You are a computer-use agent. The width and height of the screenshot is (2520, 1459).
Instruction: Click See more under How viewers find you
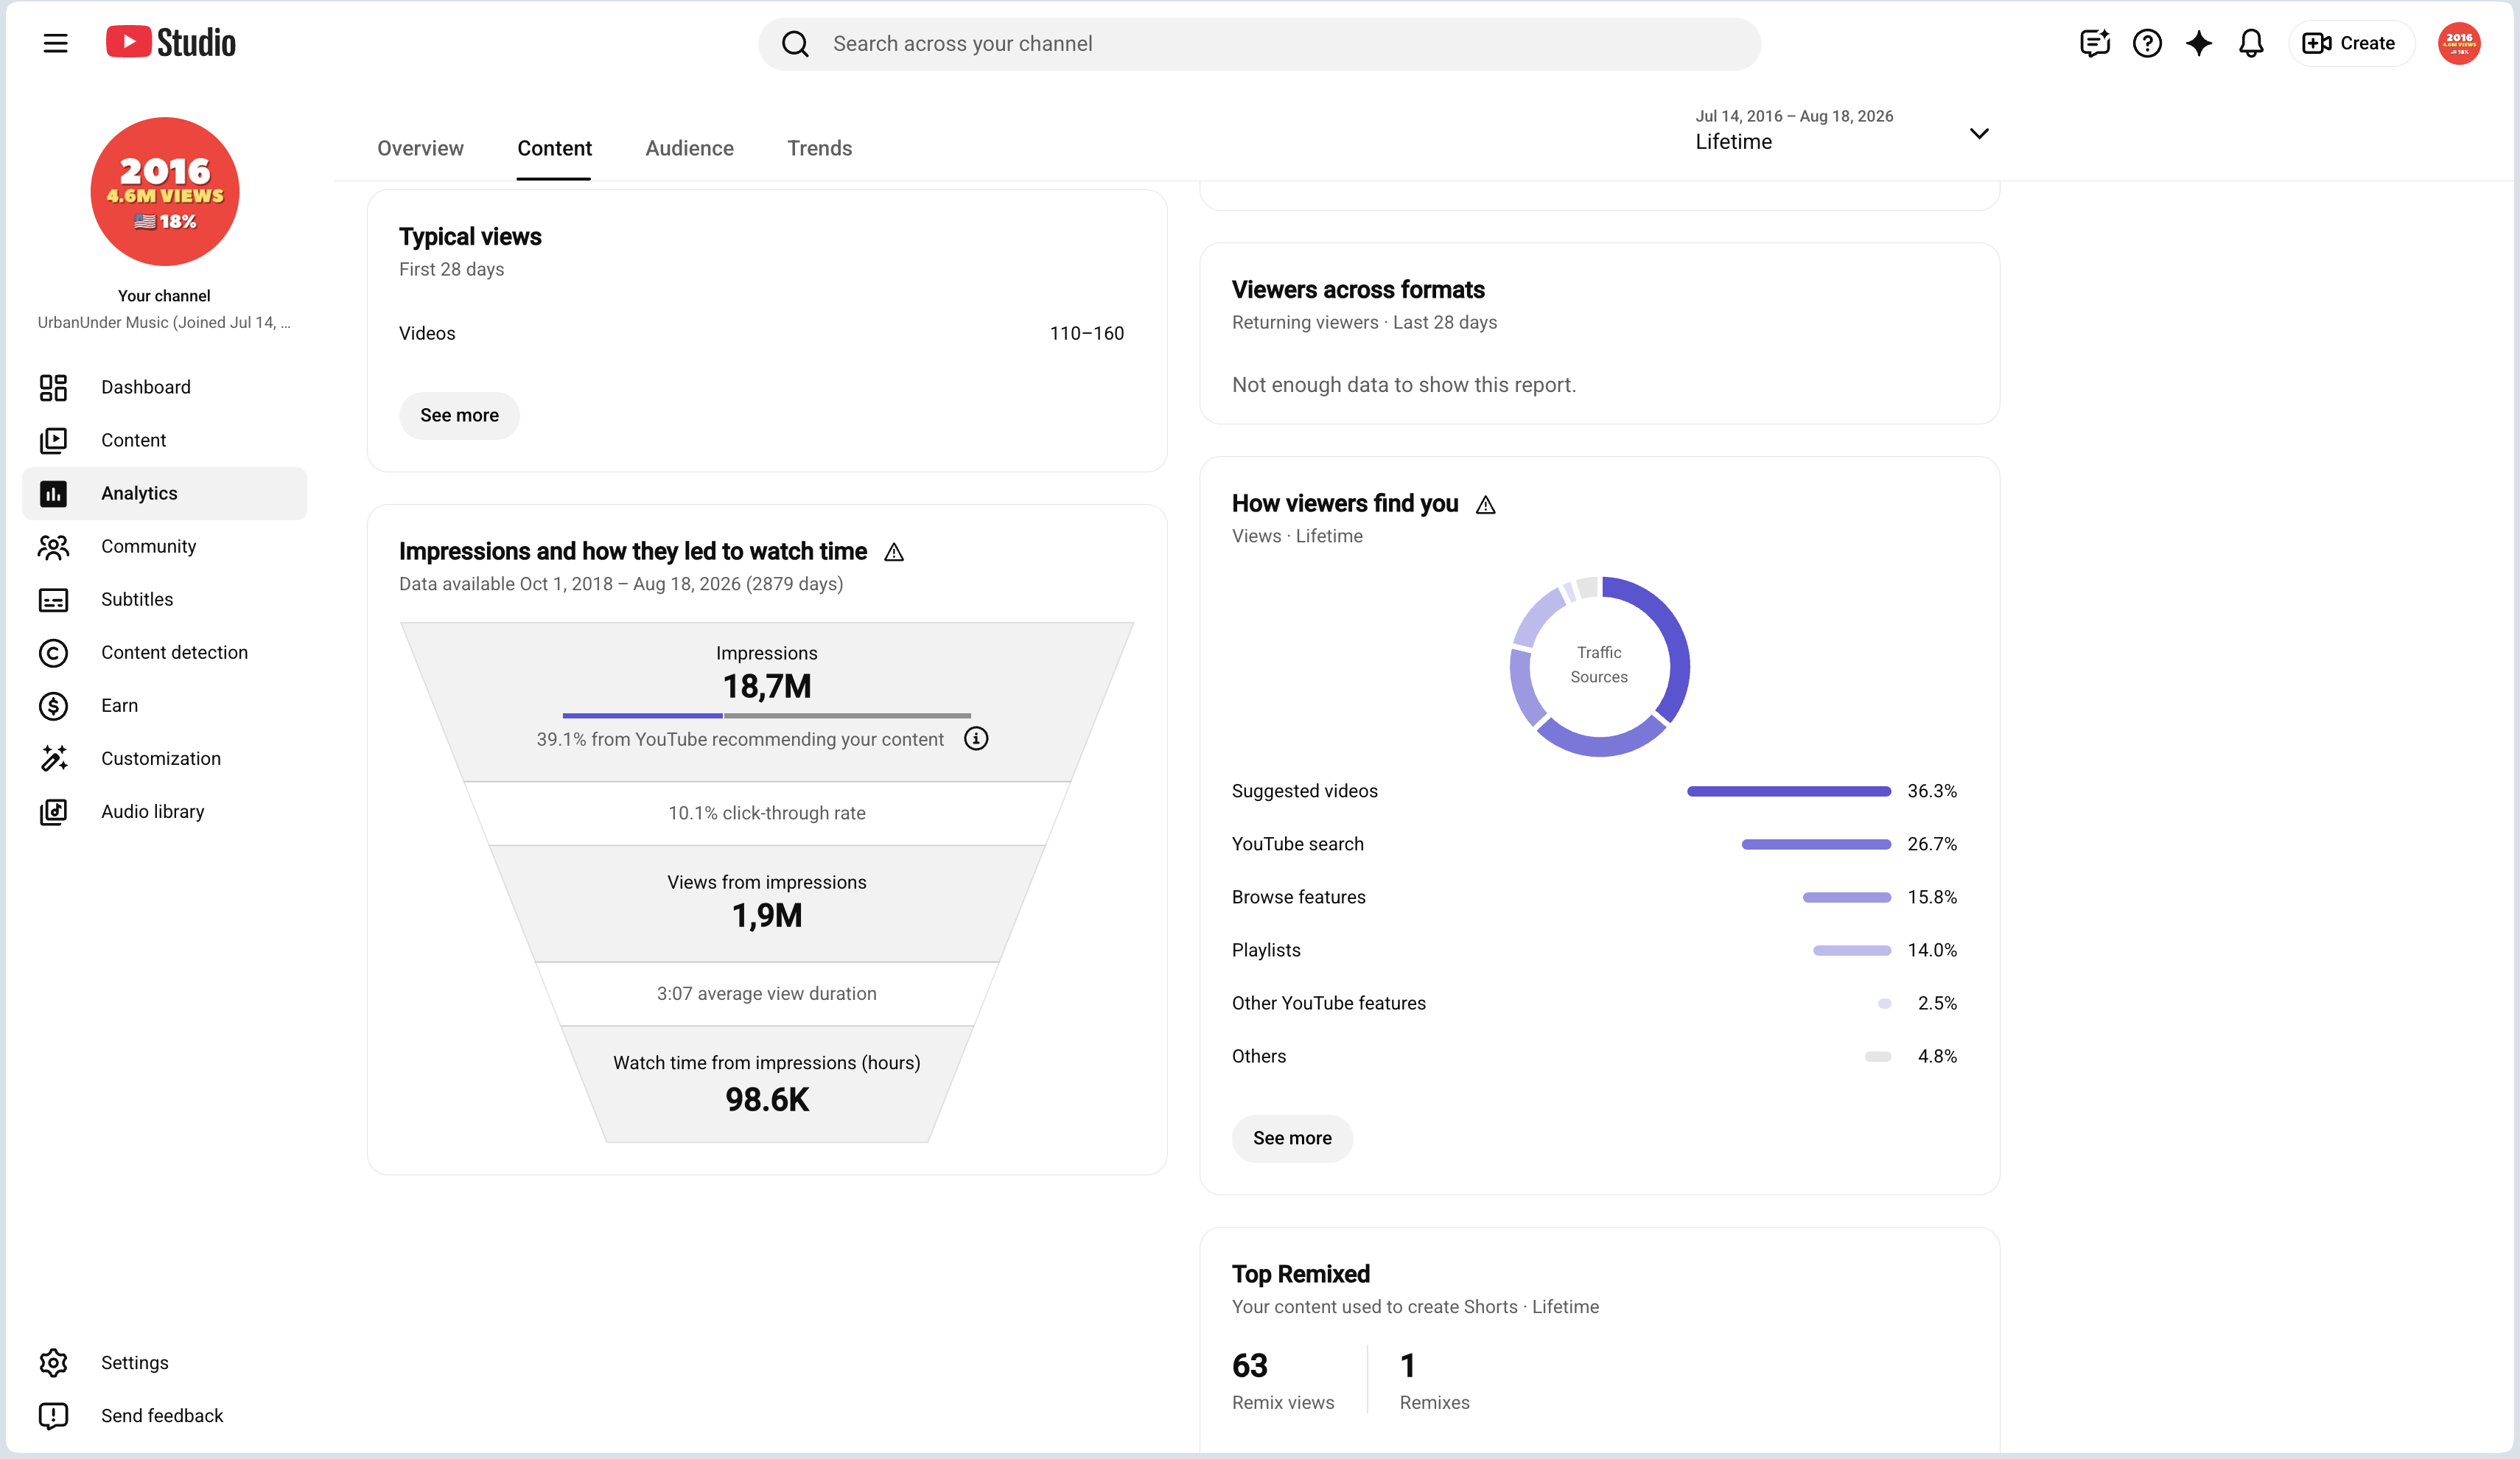[1292, 1138]
